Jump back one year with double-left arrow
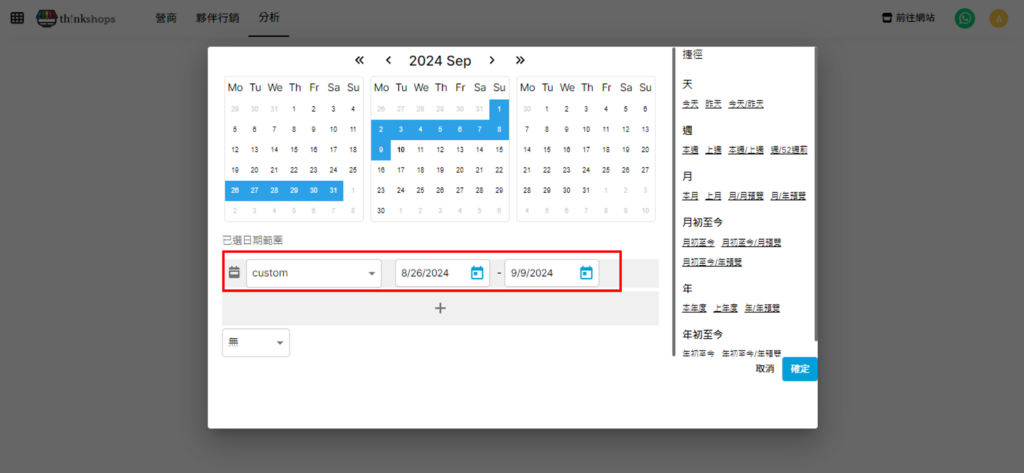1024x473 pixels. tap(360, 61)
